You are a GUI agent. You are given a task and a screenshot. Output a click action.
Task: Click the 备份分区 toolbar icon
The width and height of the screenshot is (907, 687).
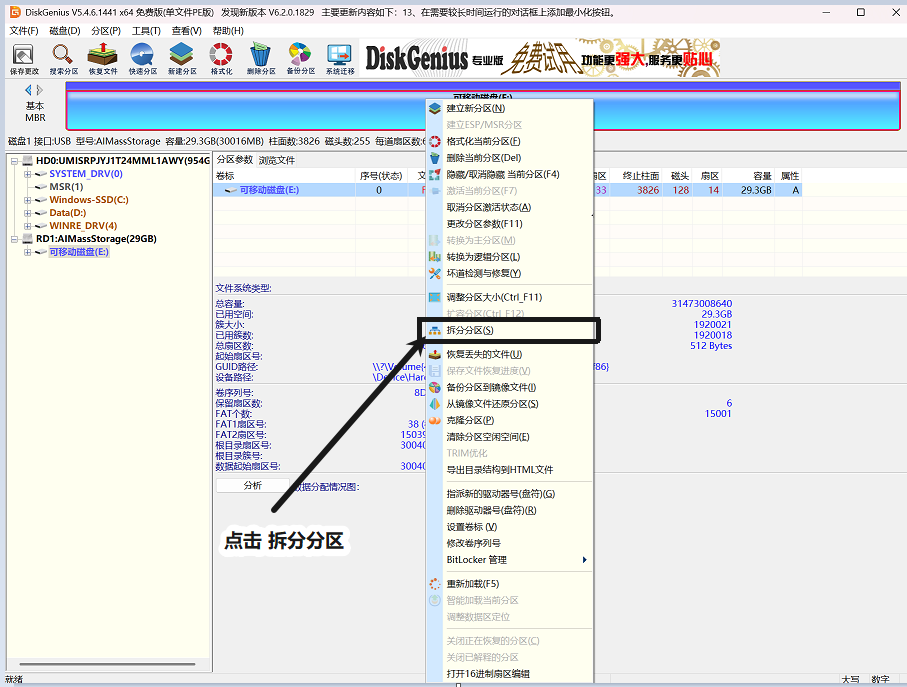coord(300,58)
